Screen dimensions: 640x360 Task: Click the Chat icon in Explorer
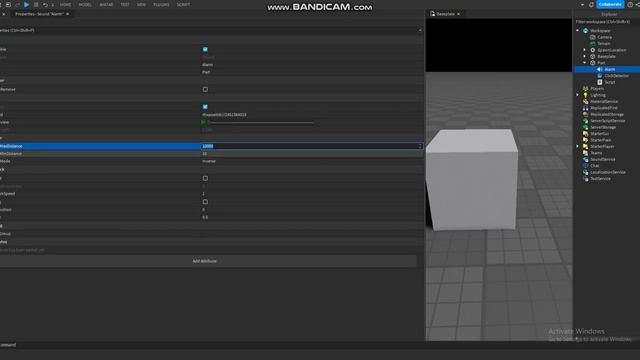click(x=585, y=166)
